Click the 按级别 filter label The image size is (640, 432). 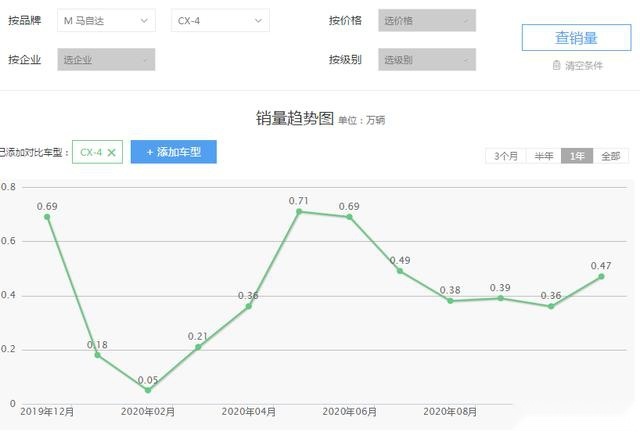(x=345, y=60)
